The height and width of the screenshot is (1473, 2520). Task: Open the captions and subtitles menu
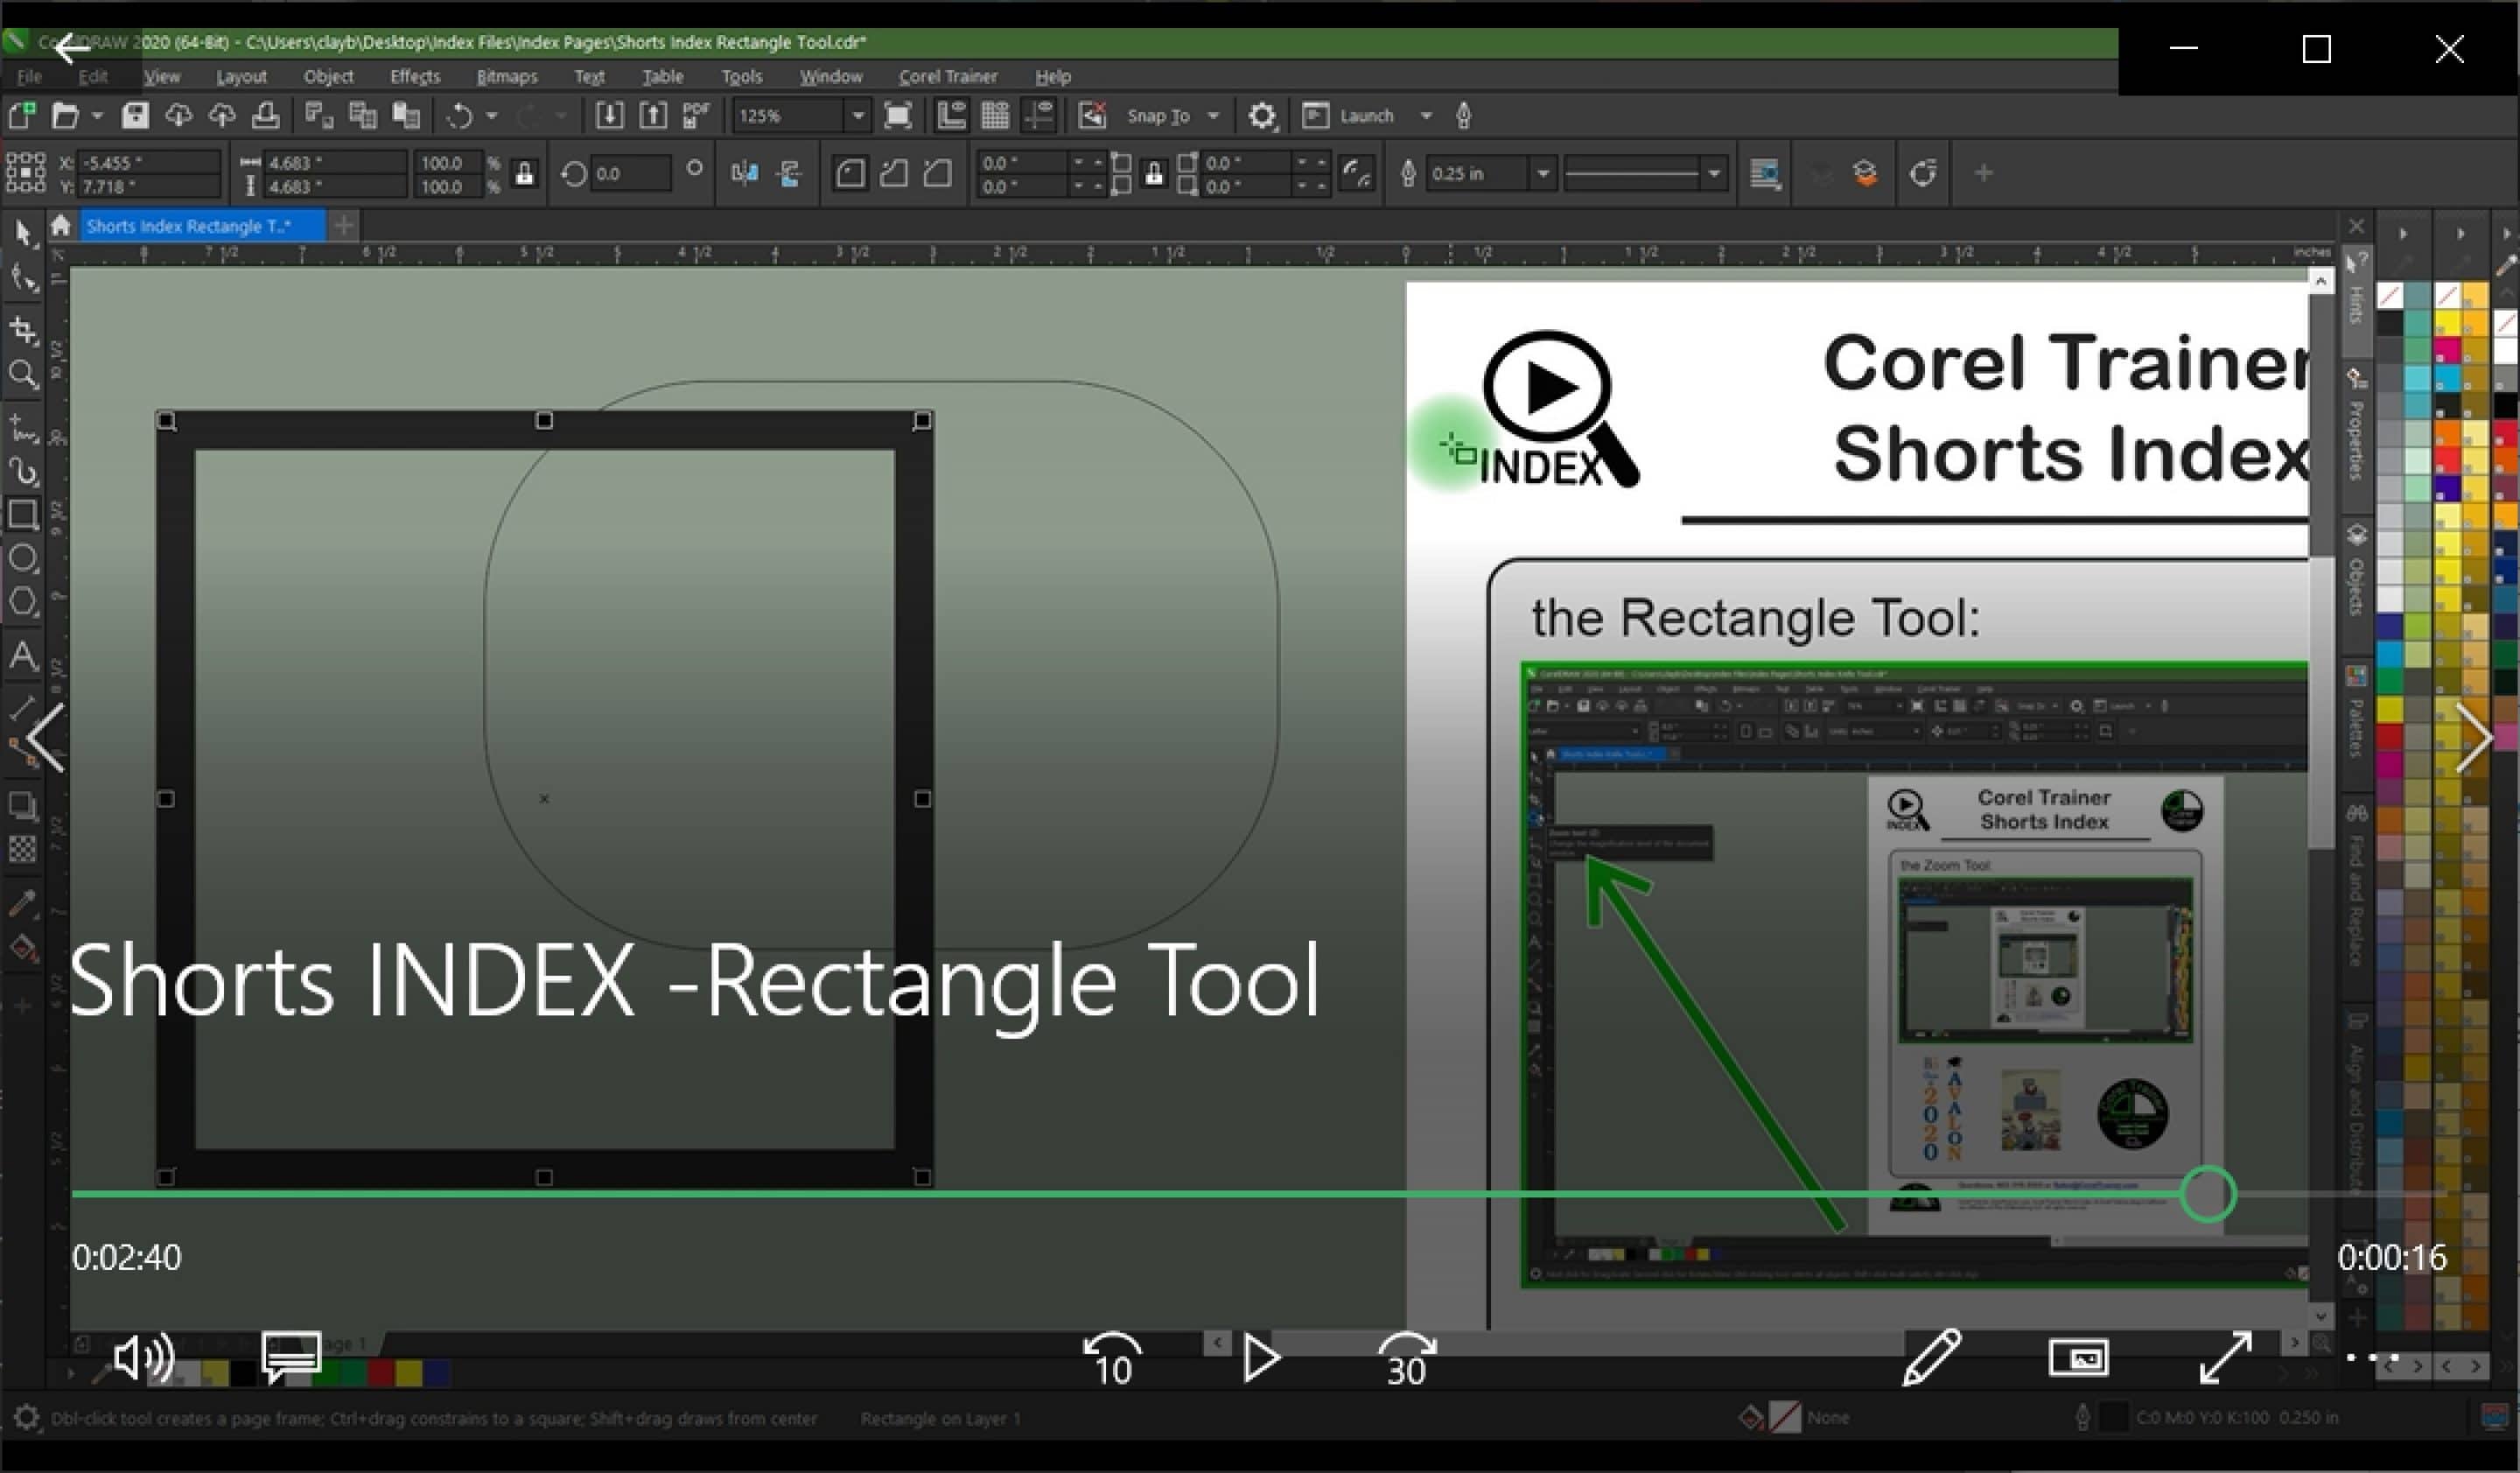pos(291,1358)
